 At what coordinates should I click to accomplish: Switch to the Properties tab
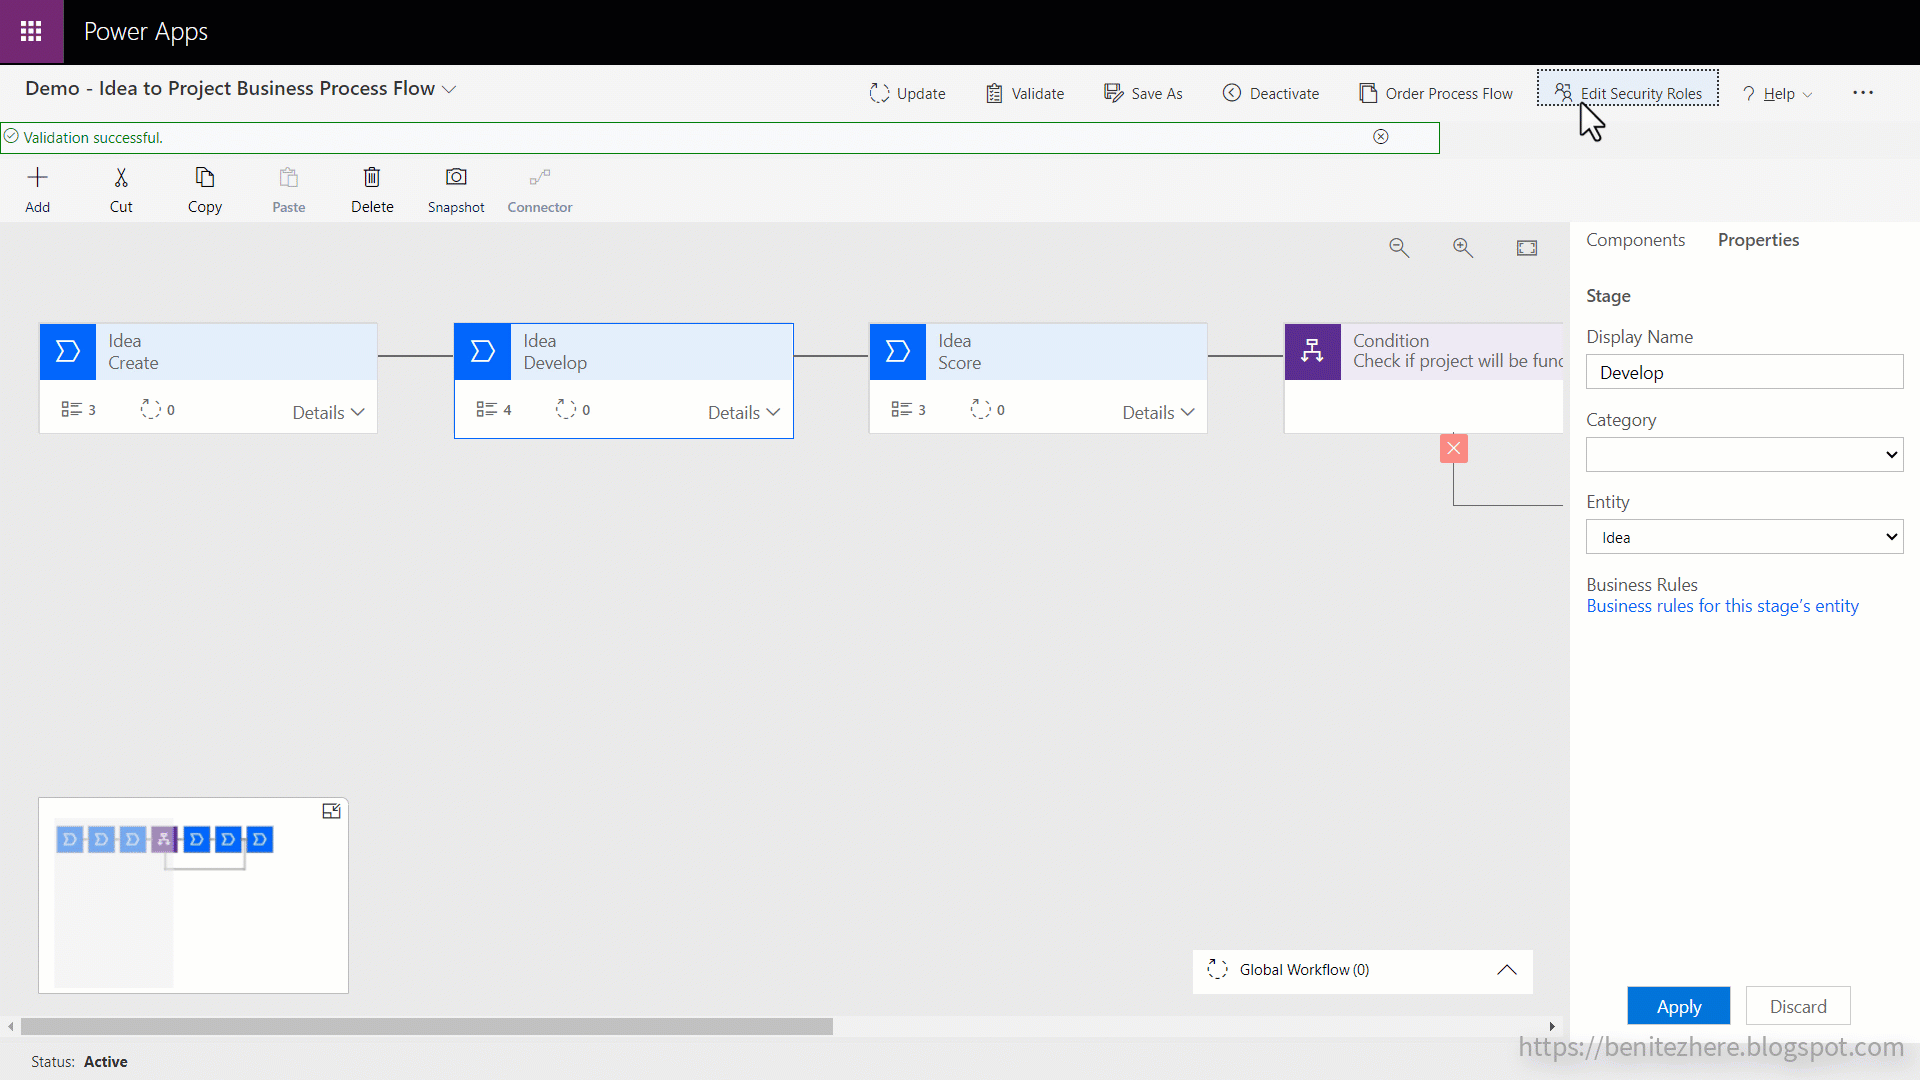[1758, 240]
